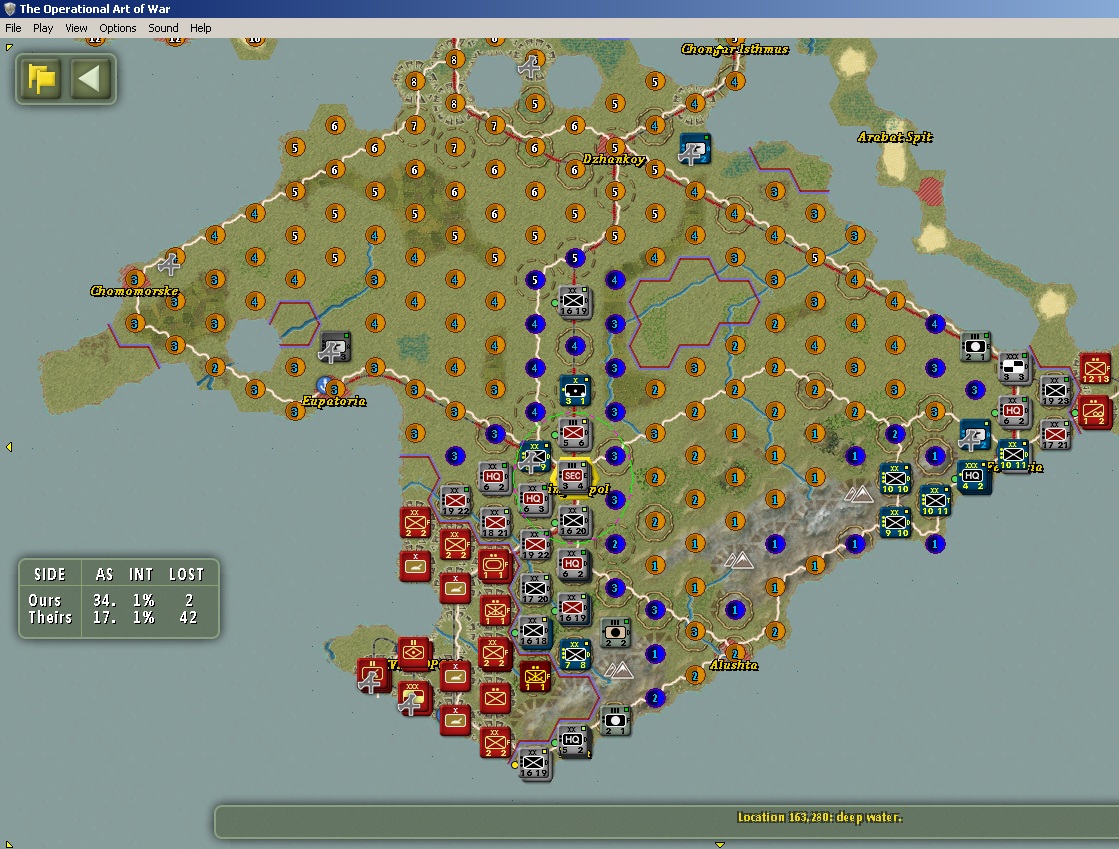Select the gray infantry unit 19-23

pyautogui.click(x=1055, y=391)
